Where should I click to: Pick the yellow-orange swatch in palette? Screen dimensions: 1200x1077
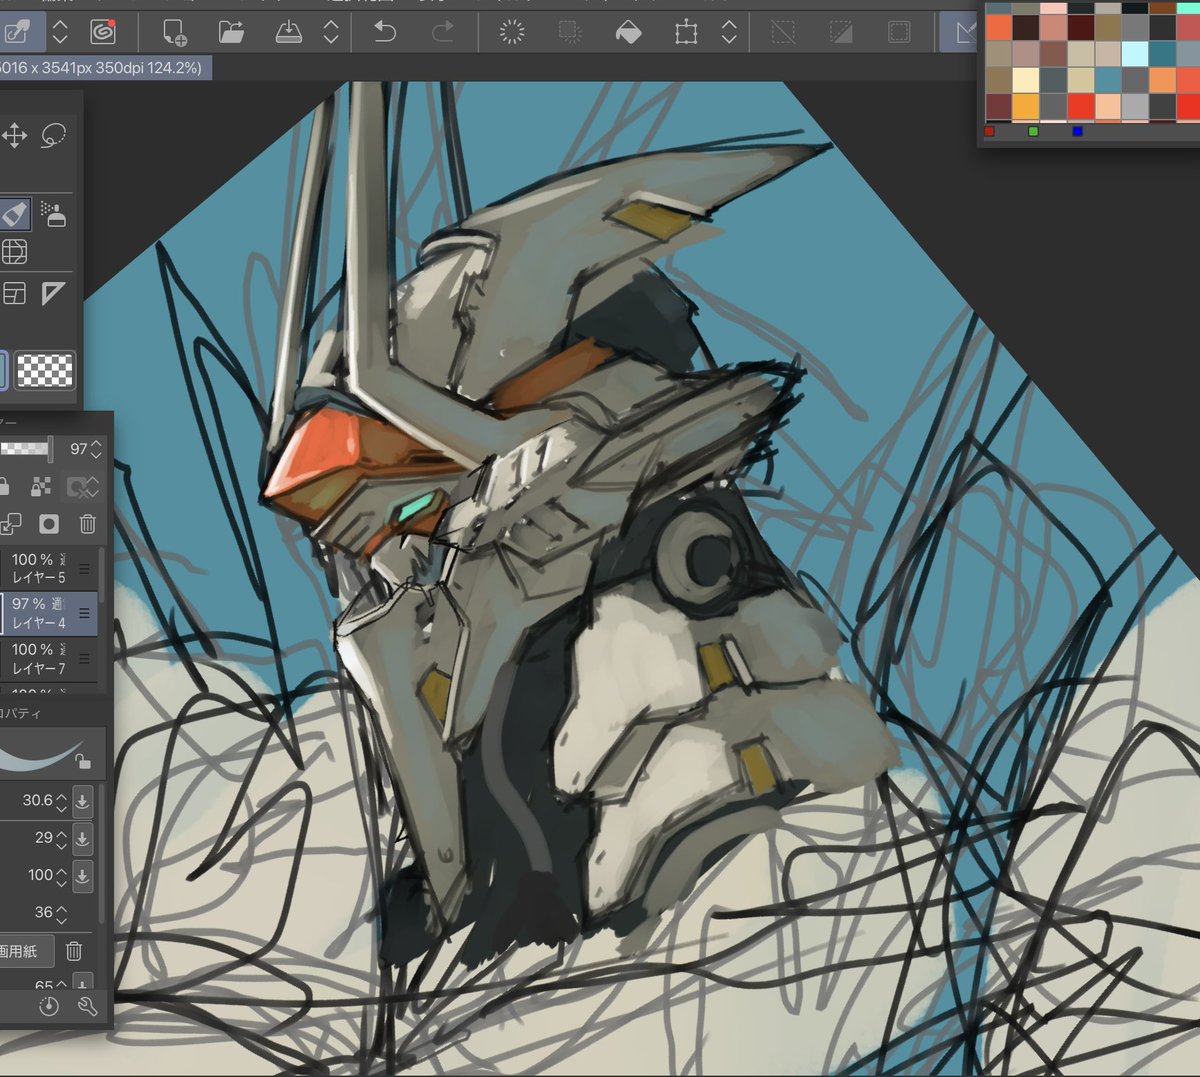pyautogui.click(x=1026, y=106)
